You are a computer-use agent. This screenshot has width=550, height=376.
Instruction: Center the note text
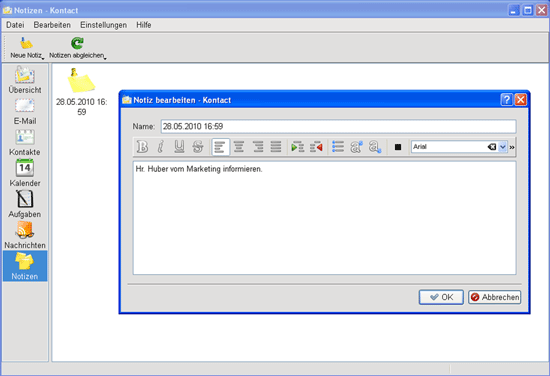coord(239,147)
